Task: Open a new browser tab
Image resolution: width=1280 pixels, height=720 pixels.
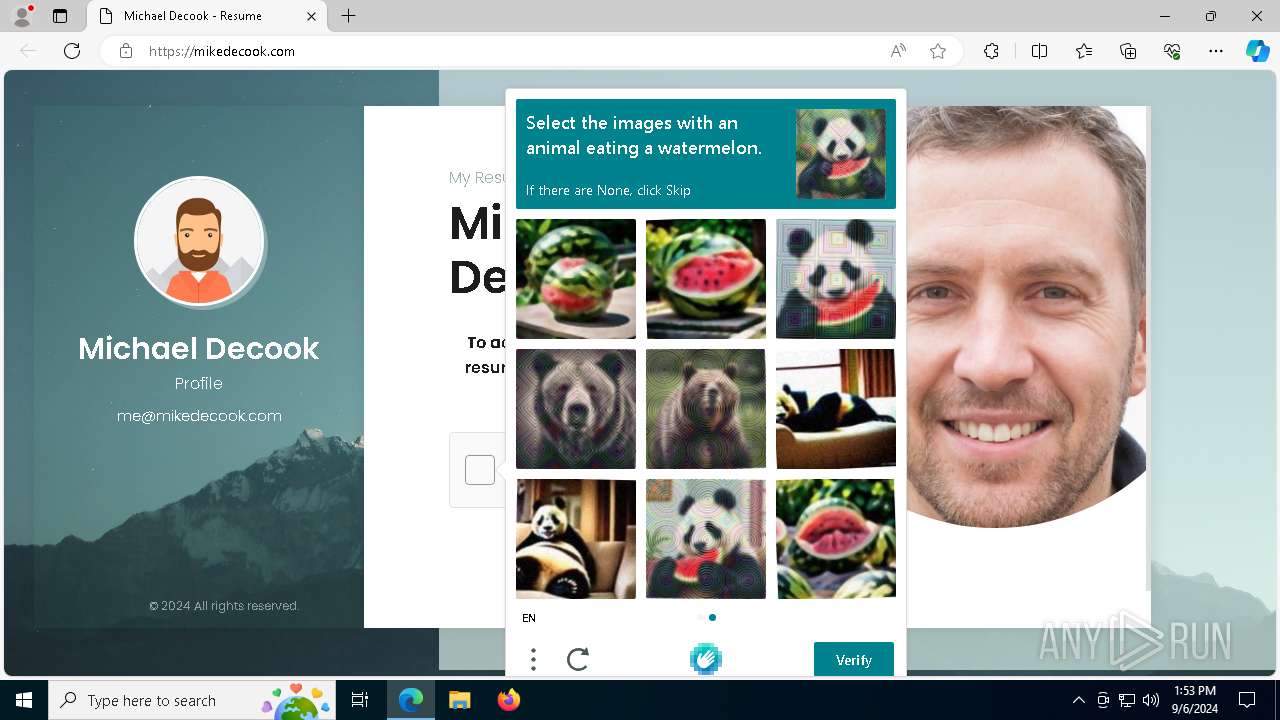Action: pyautogui.click(x=348, y=16)
